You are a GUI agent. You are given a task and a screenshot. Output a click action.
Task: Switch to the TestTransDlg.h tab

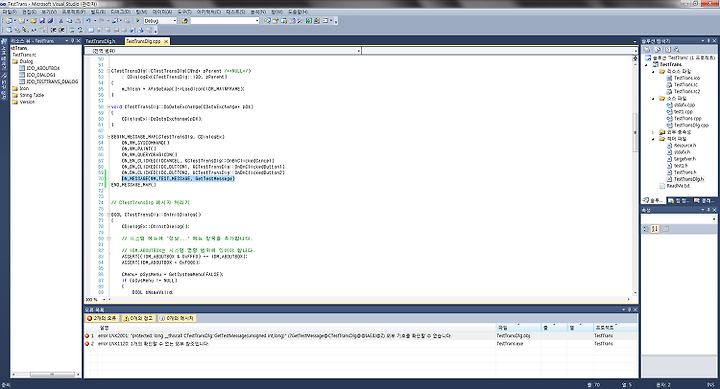tap(100, 41)
